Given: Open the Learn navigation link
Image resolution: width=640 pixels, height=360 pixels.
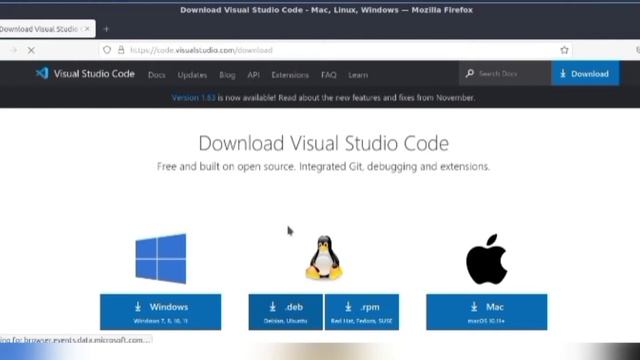Looking at the screenshot, I should tap(358, 75).
